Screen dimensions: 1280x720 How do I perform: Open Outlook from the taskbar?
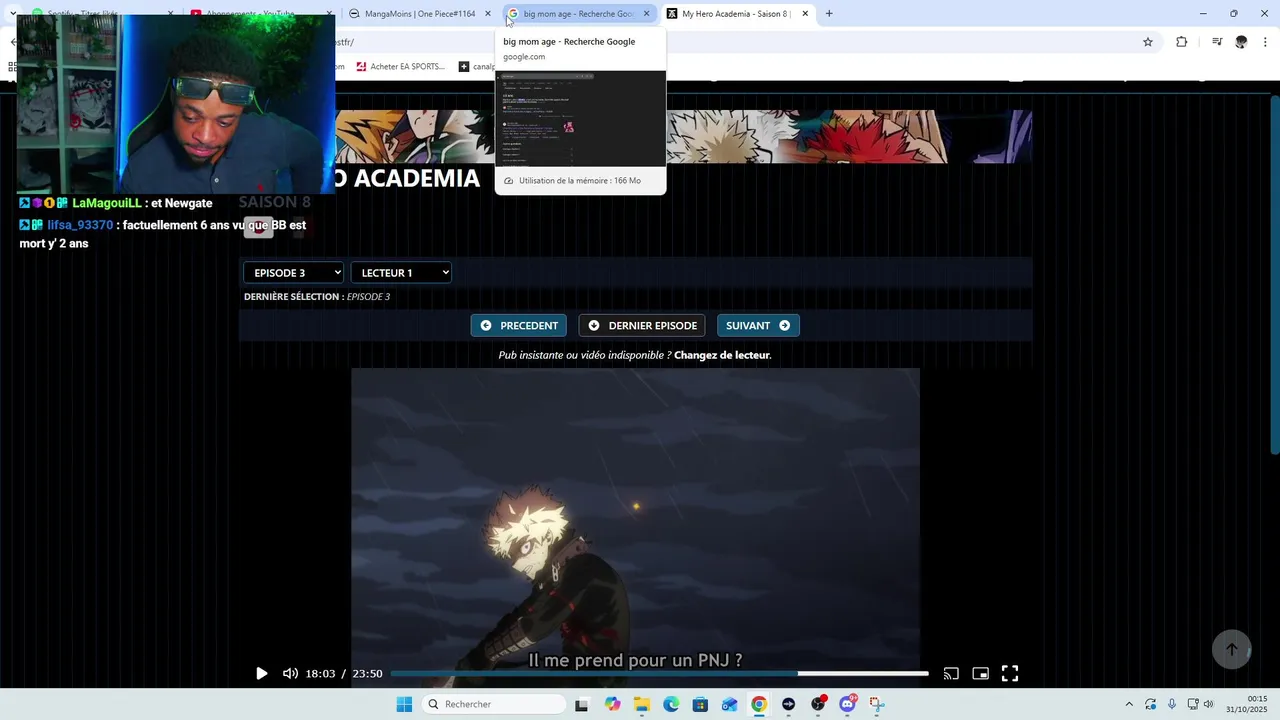pyautogui.click(x=730, y=705)
